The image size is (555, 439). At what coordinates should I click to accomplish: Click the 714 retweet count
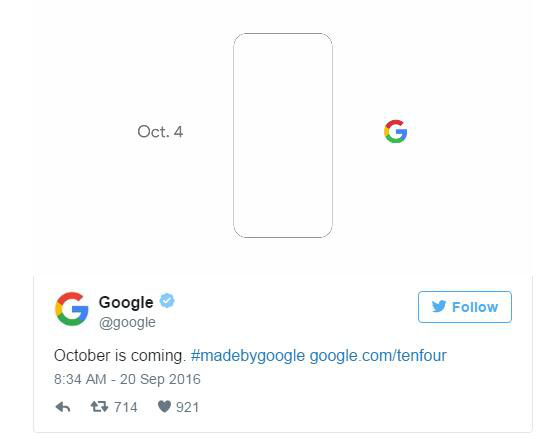(x=126, y=407)
